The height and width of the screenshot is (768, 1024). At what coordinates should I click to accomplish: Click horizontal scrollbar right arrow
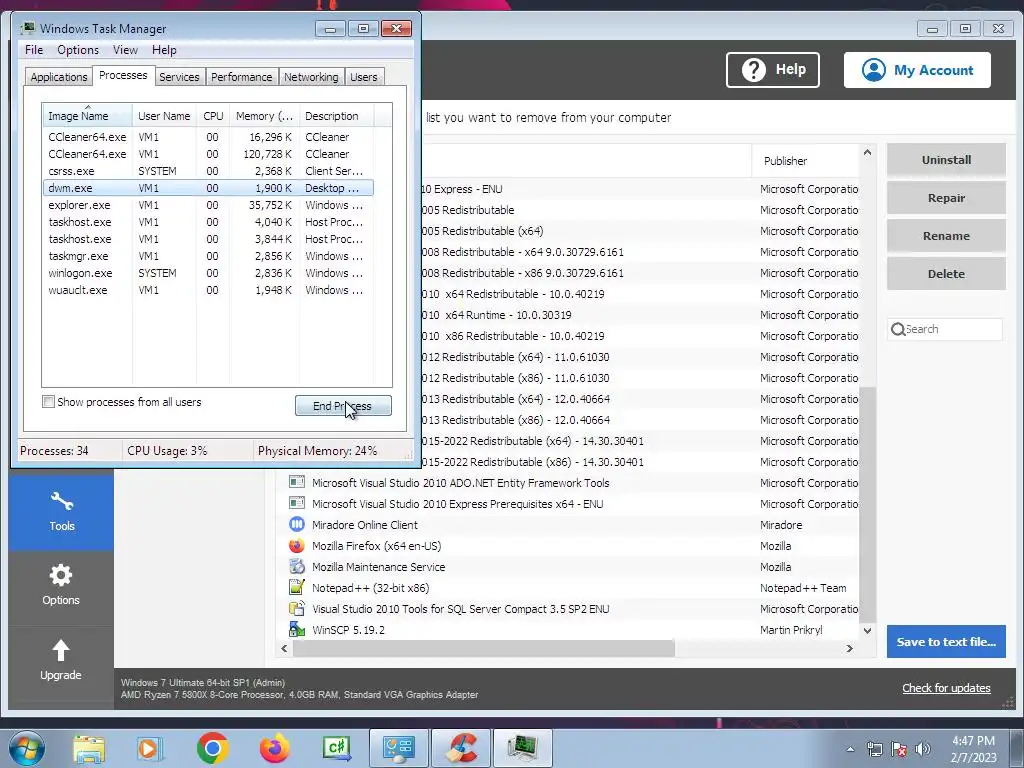(850, 648)
